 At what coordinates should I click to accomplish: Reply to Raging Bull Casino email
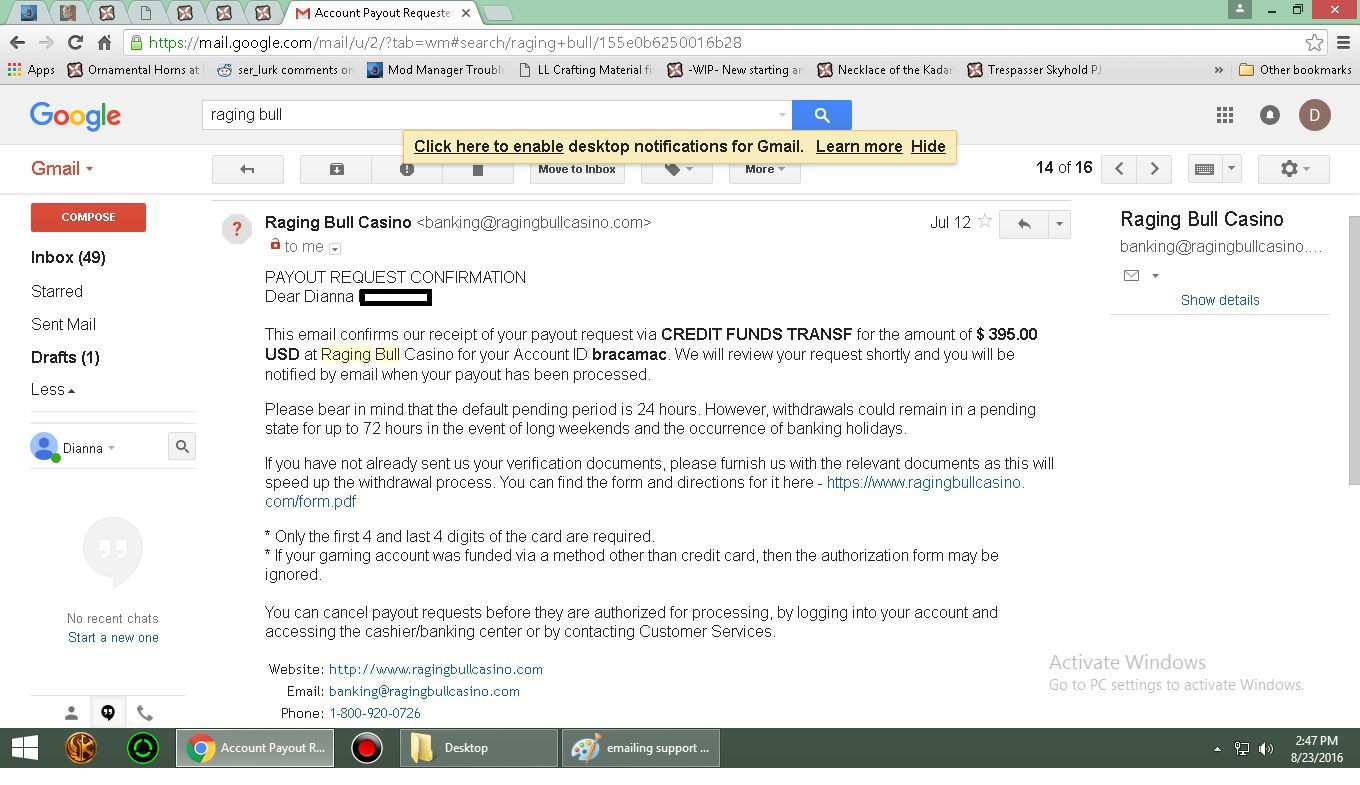tap(1023, 224)
